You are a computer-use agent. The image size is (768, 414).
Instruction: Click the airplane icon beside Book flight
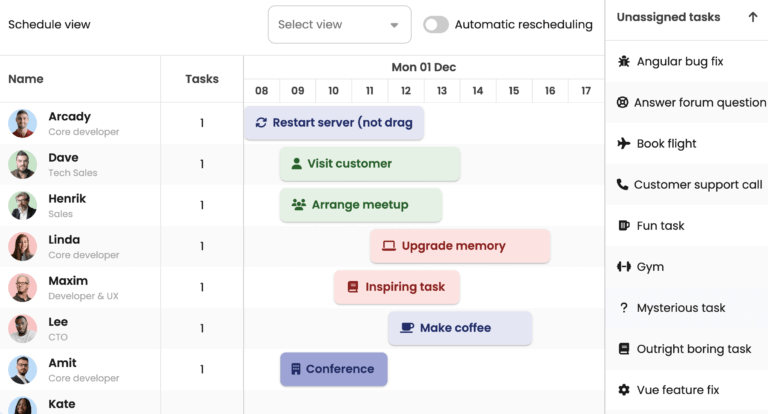click(x=624, y=144)
